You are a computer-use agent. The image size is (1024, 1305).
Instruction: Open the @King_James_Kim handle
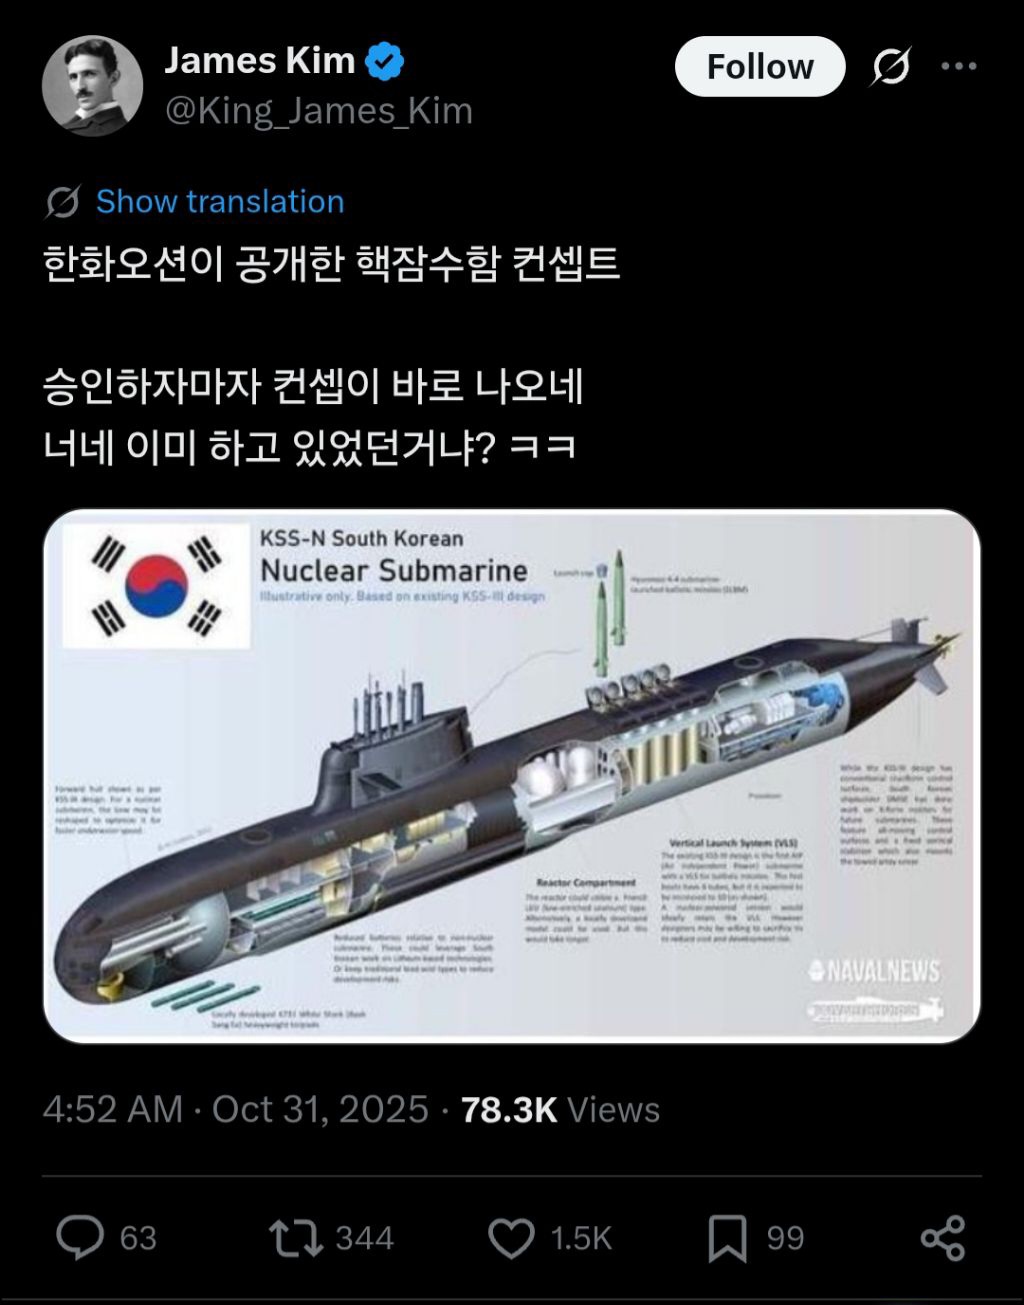pos(318,111)
